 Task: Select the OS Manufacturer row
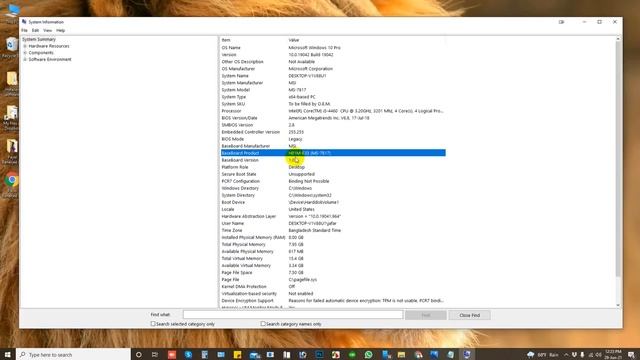333,69
